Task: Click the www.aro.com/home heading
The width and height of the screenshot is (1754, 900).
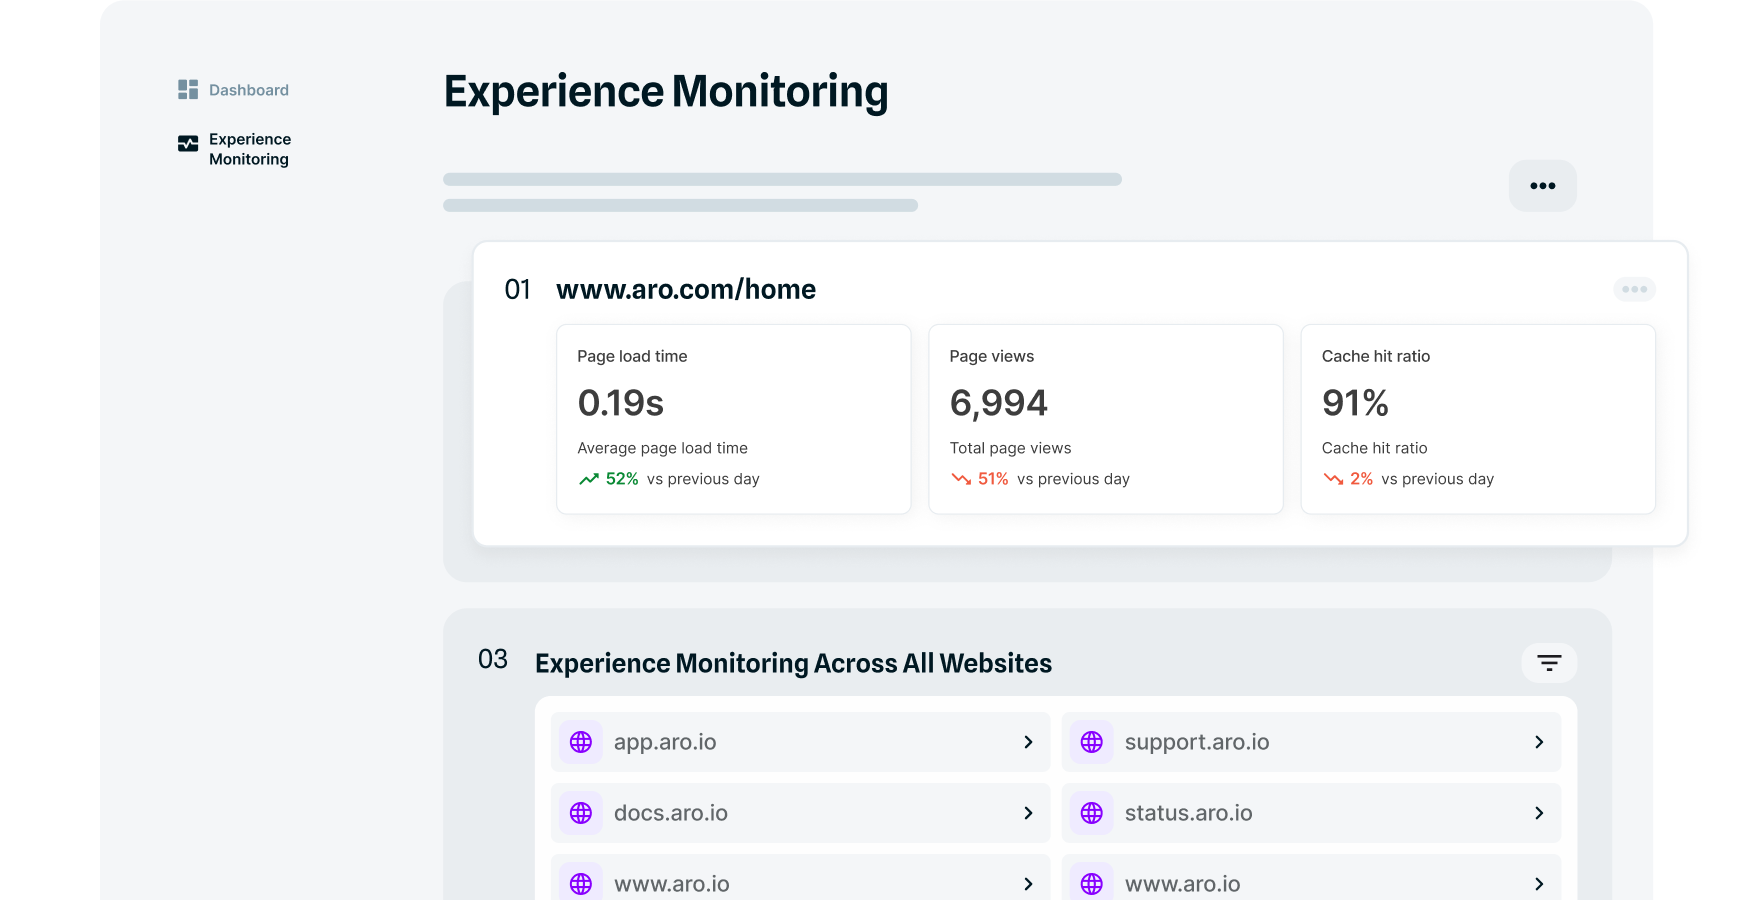Action: pyautogui.click(x=686, y=290)
